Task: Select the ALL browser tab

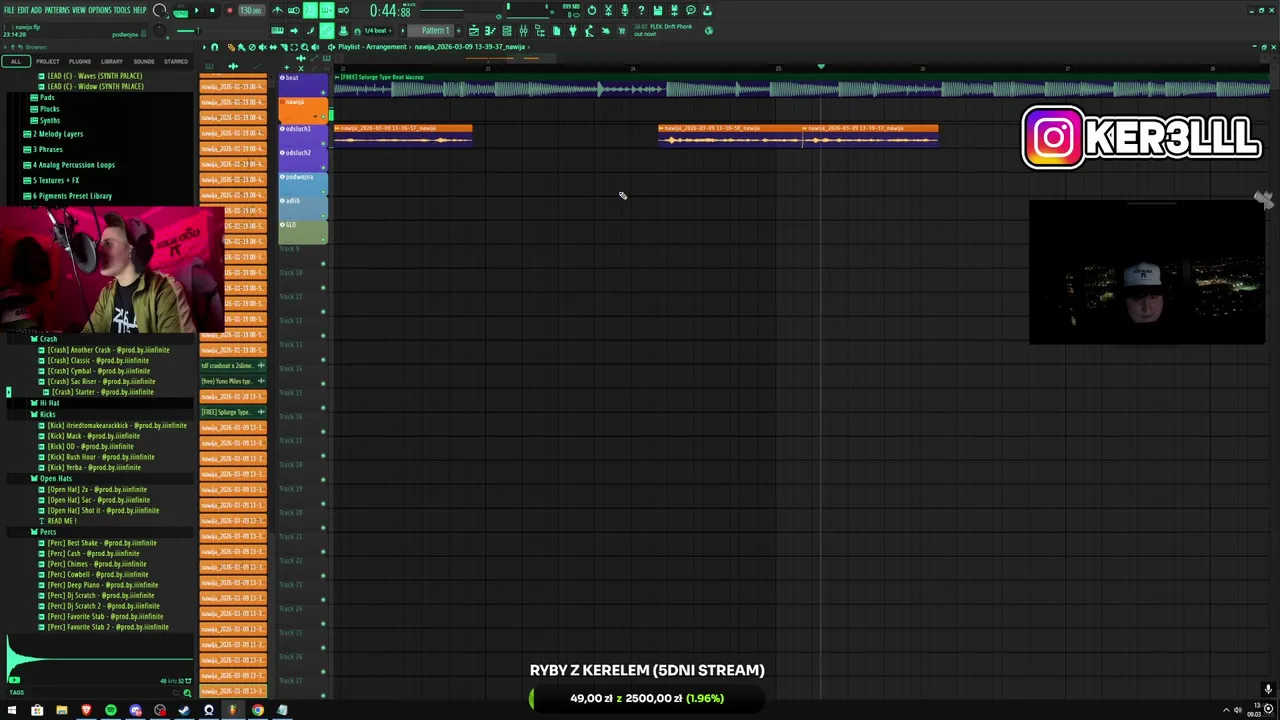Action: pos(15,61)
